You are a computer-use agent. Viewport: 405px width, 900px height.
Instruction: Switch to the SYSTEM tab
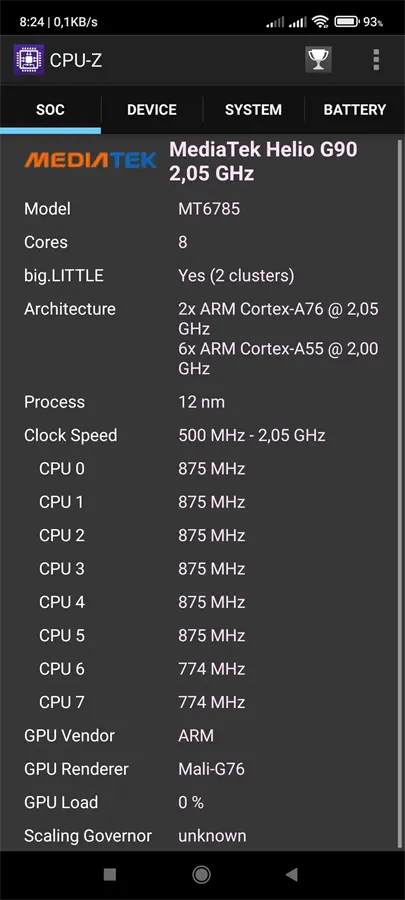(x=253, y=110)
